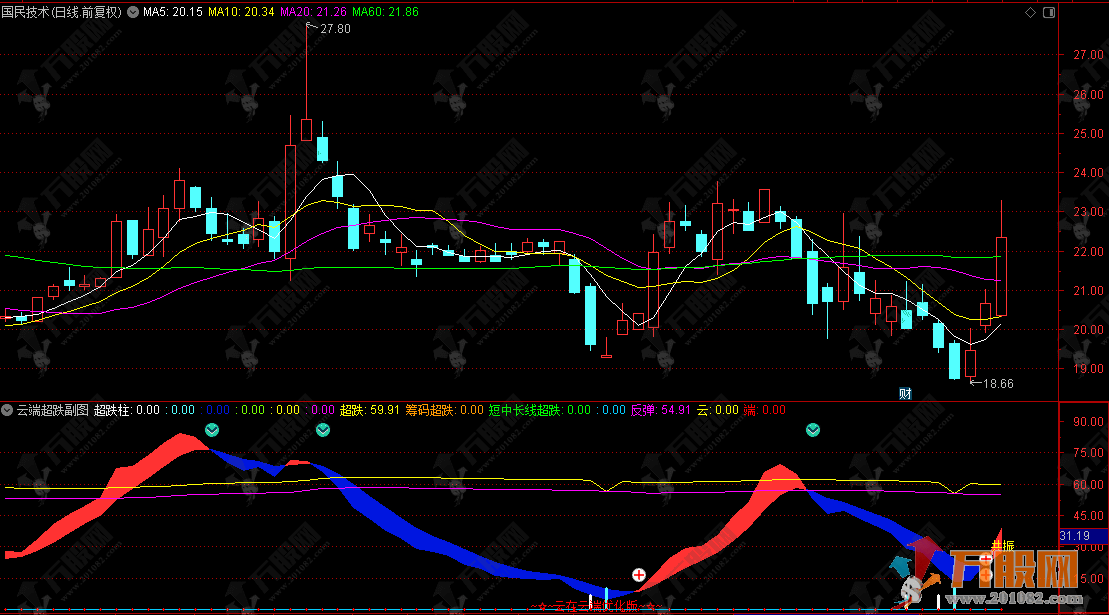Viewport: 1109px width, 615px height.
Task: Click the red plus signal icon near the indicator bottom
Action: click(x=638, y=575)
